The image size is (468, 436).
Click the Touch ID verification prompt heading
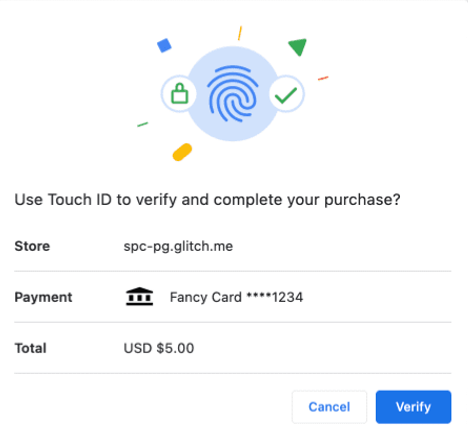coord(207,200)
